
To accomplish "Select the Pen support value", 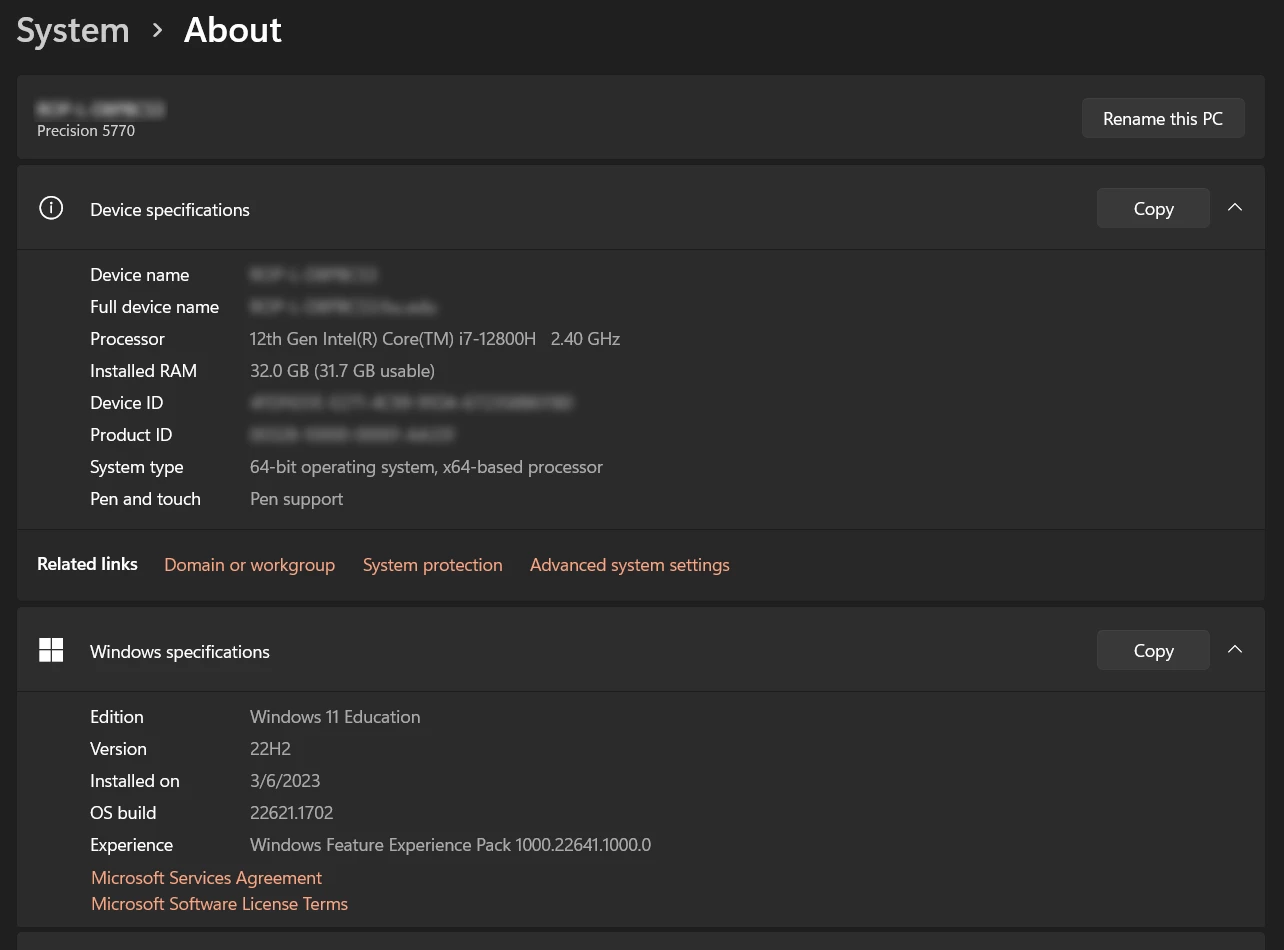I will [x=296, y=499].
